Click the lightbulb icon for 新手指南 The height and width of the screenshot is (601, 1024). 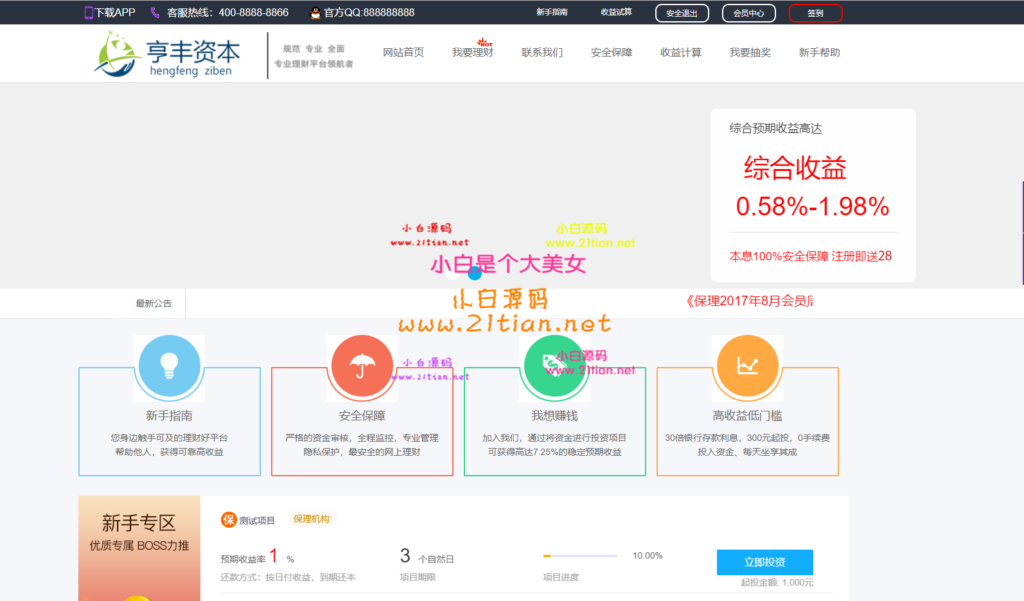pos(170,367)
